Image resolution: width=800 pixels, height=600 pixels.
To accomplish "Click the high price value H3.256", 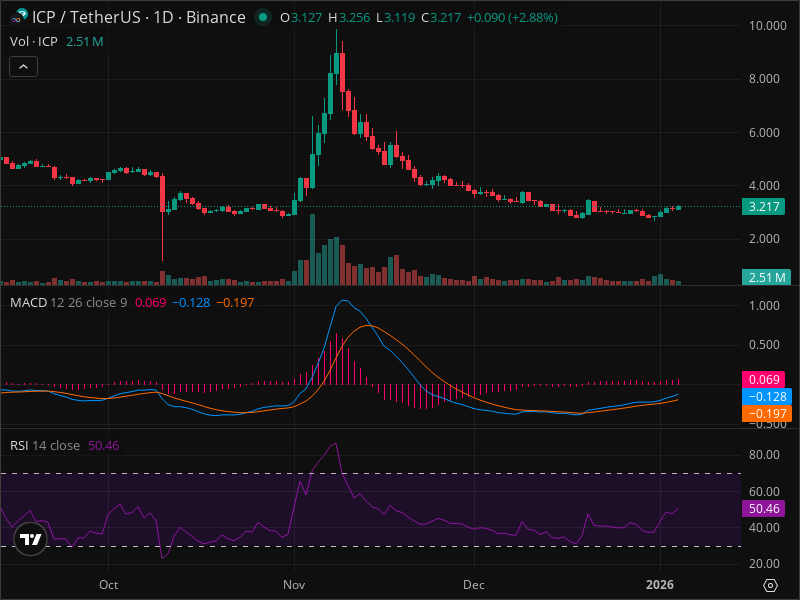I will coord(349,18).
